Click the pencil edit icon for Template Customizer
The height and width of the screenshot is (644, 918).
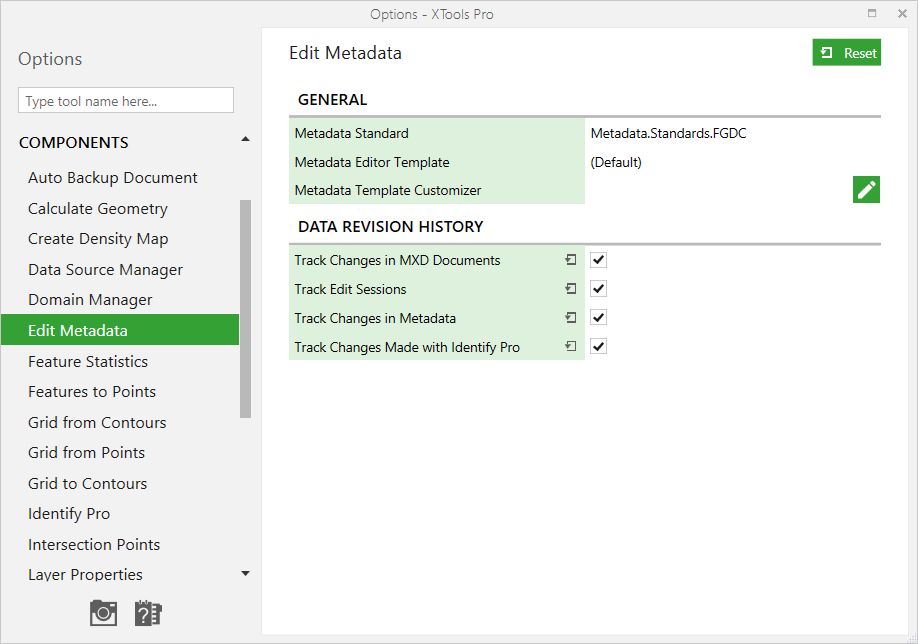(866, 190)
